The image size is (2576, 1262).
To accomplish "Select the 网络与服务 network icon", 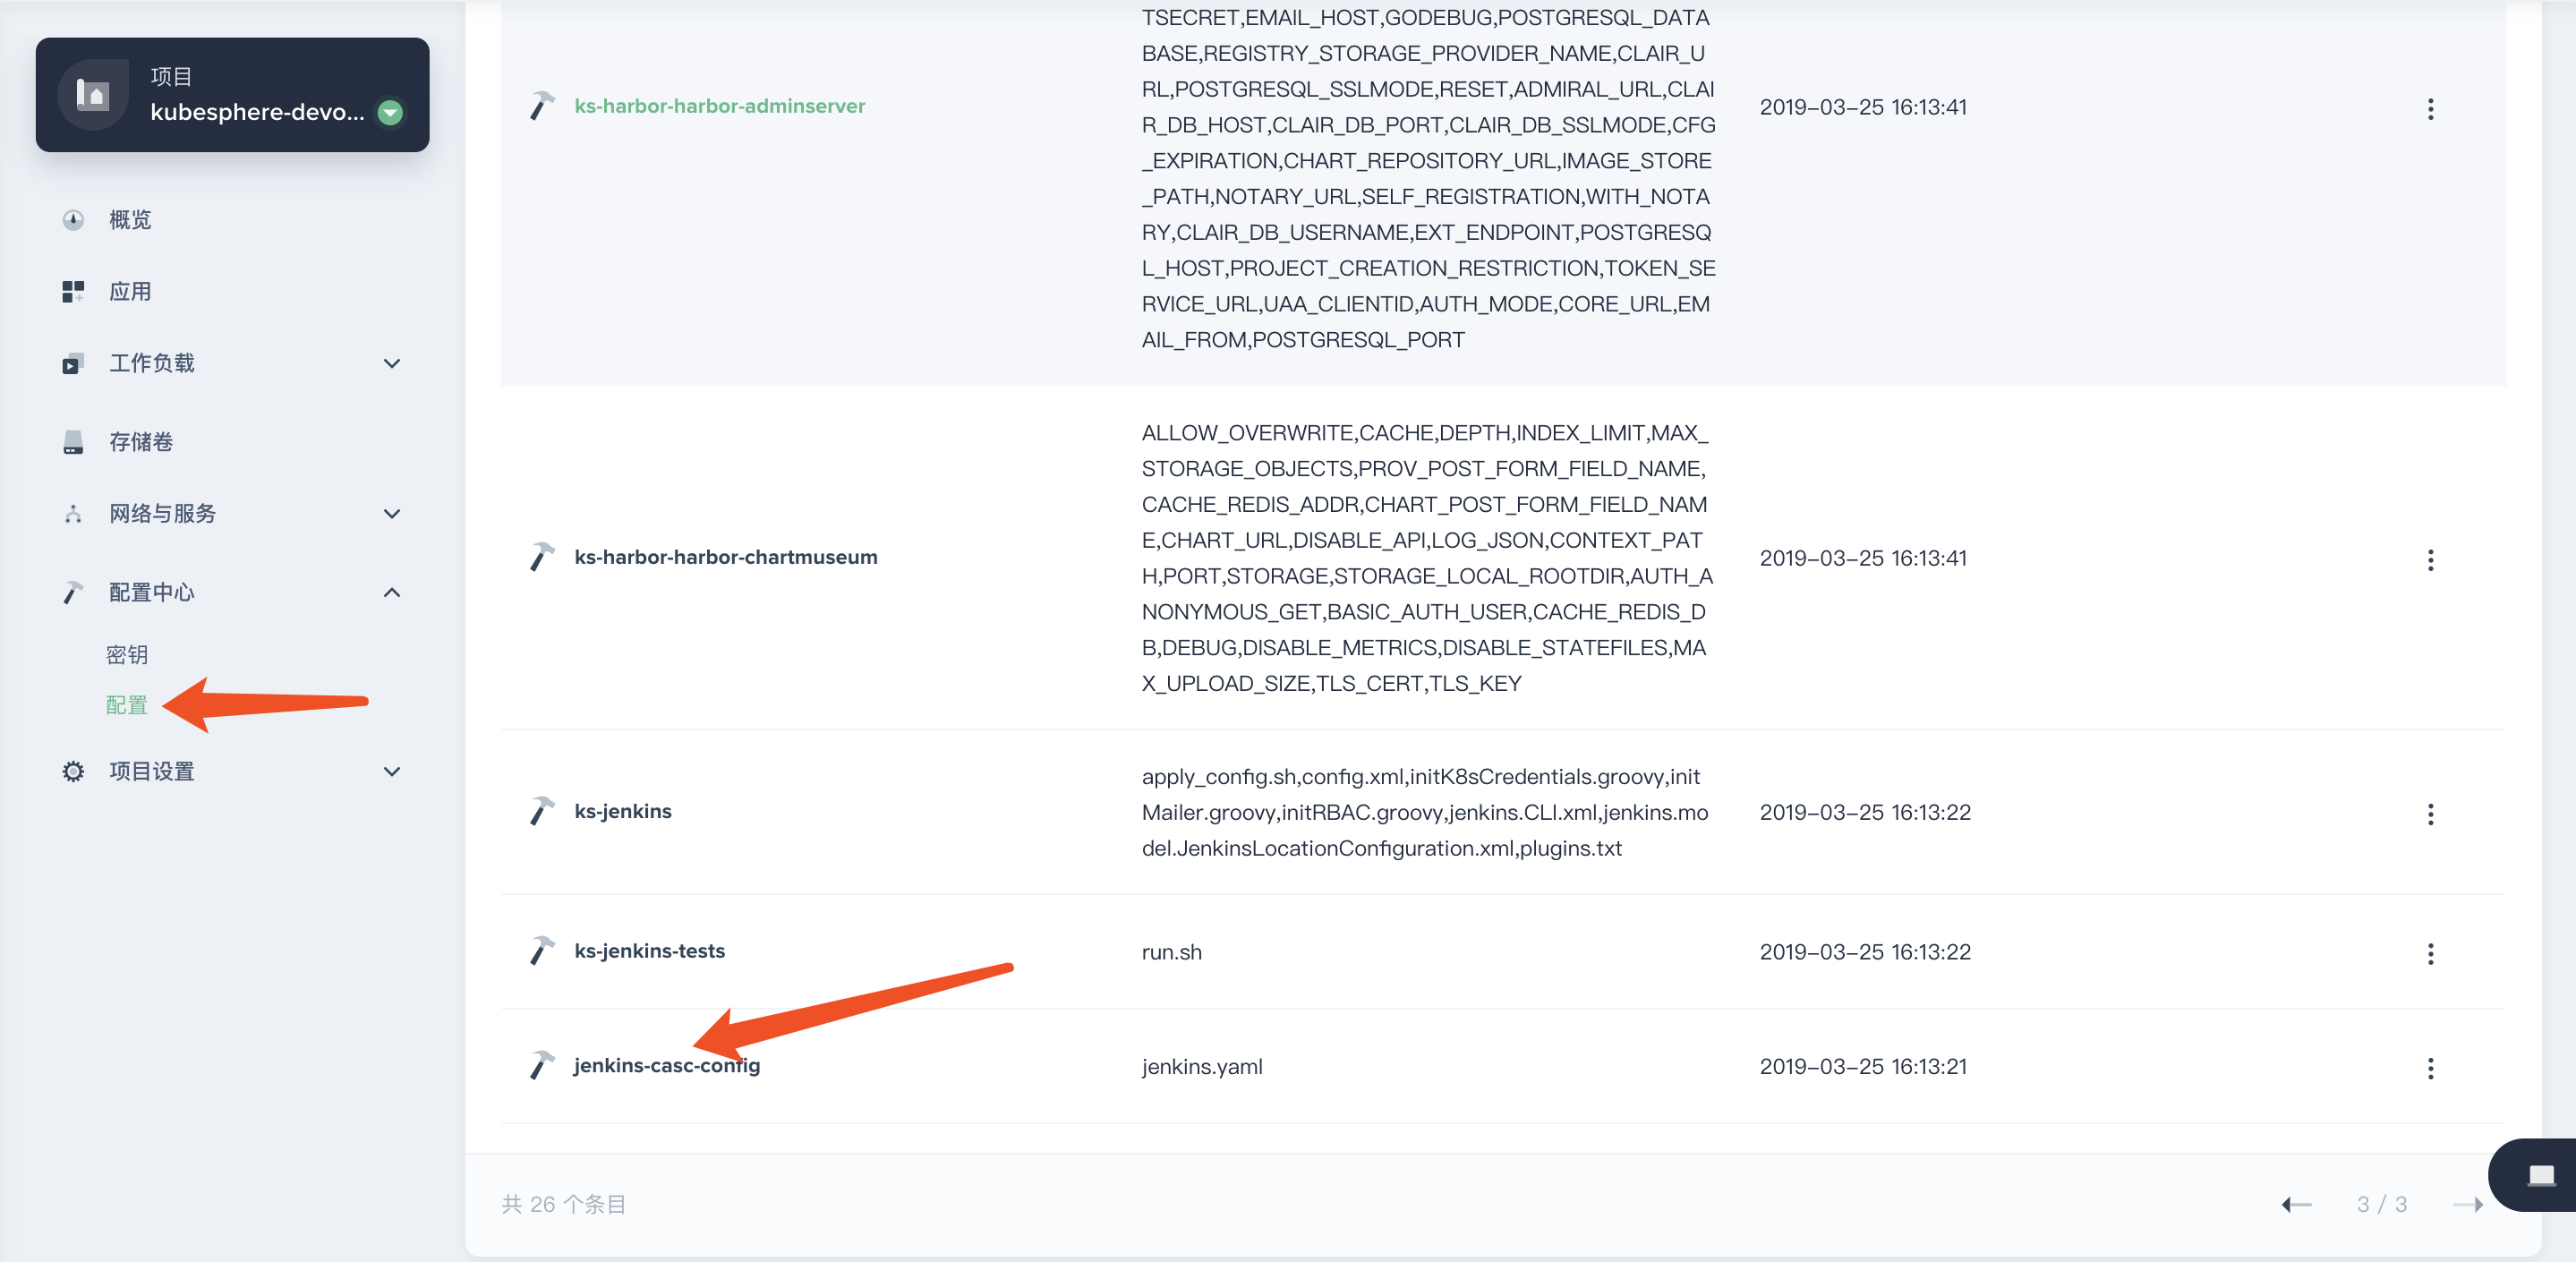I will point(72,513).
